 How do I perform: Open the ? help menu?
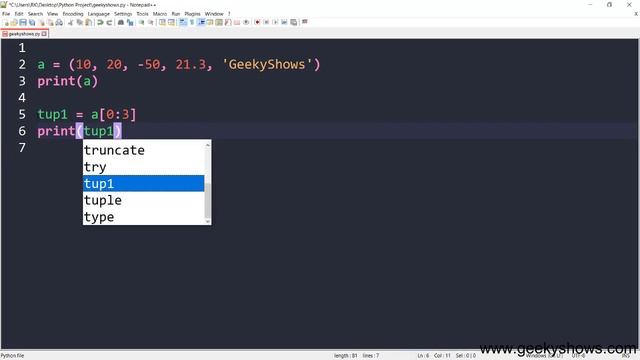point(229,14)
